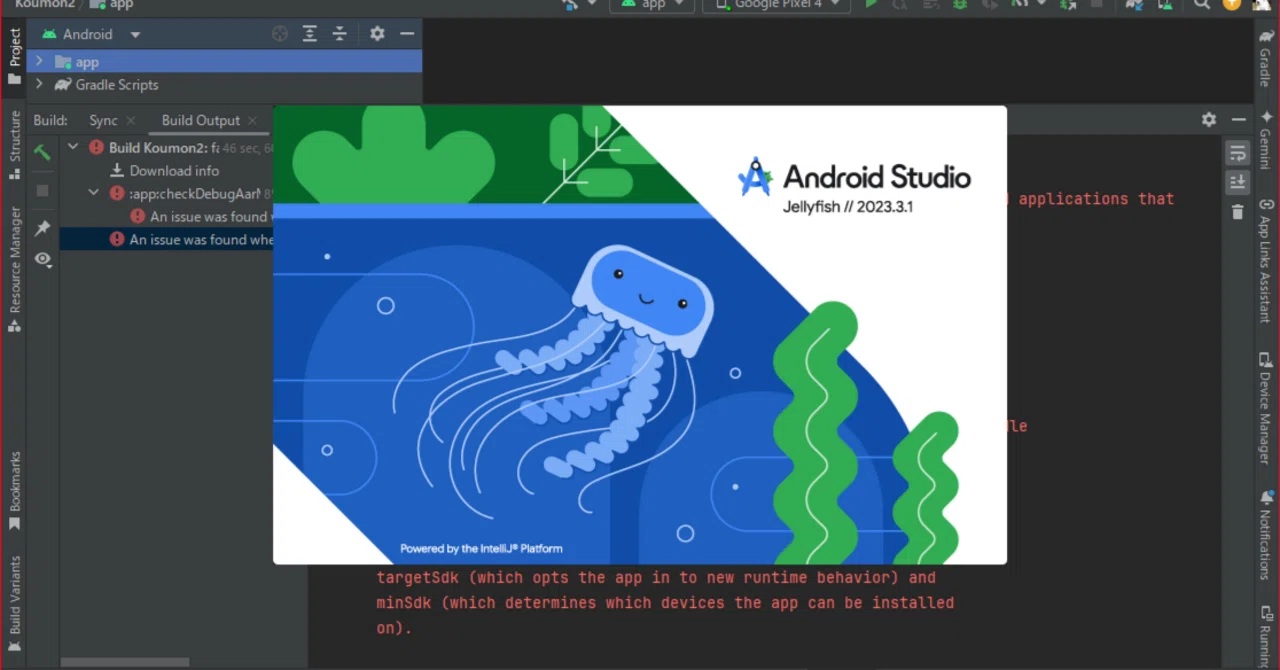Toggle the Resource Manager tool window
Screen dimensions: 1280x670
[15, 268]
